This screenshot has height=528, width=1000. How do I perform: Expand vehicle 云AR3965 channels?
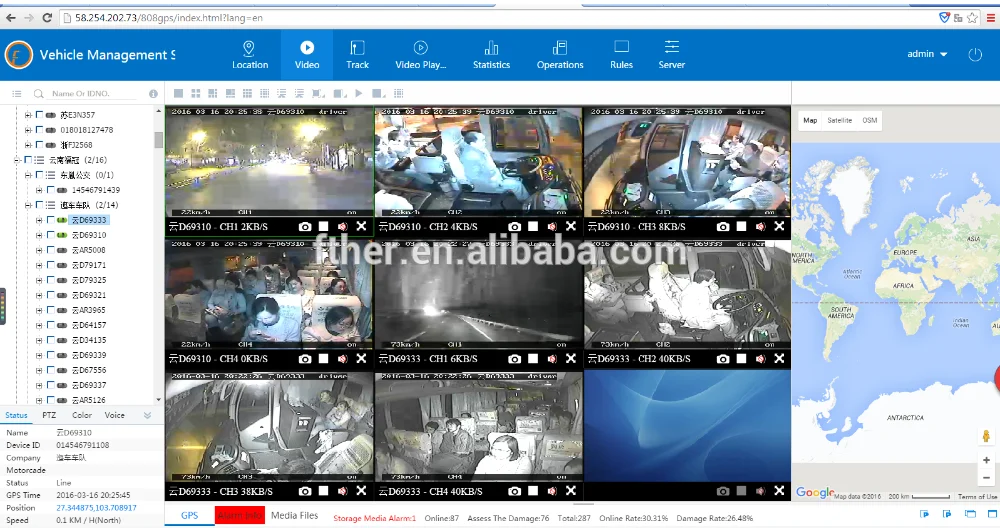[39, 310]
